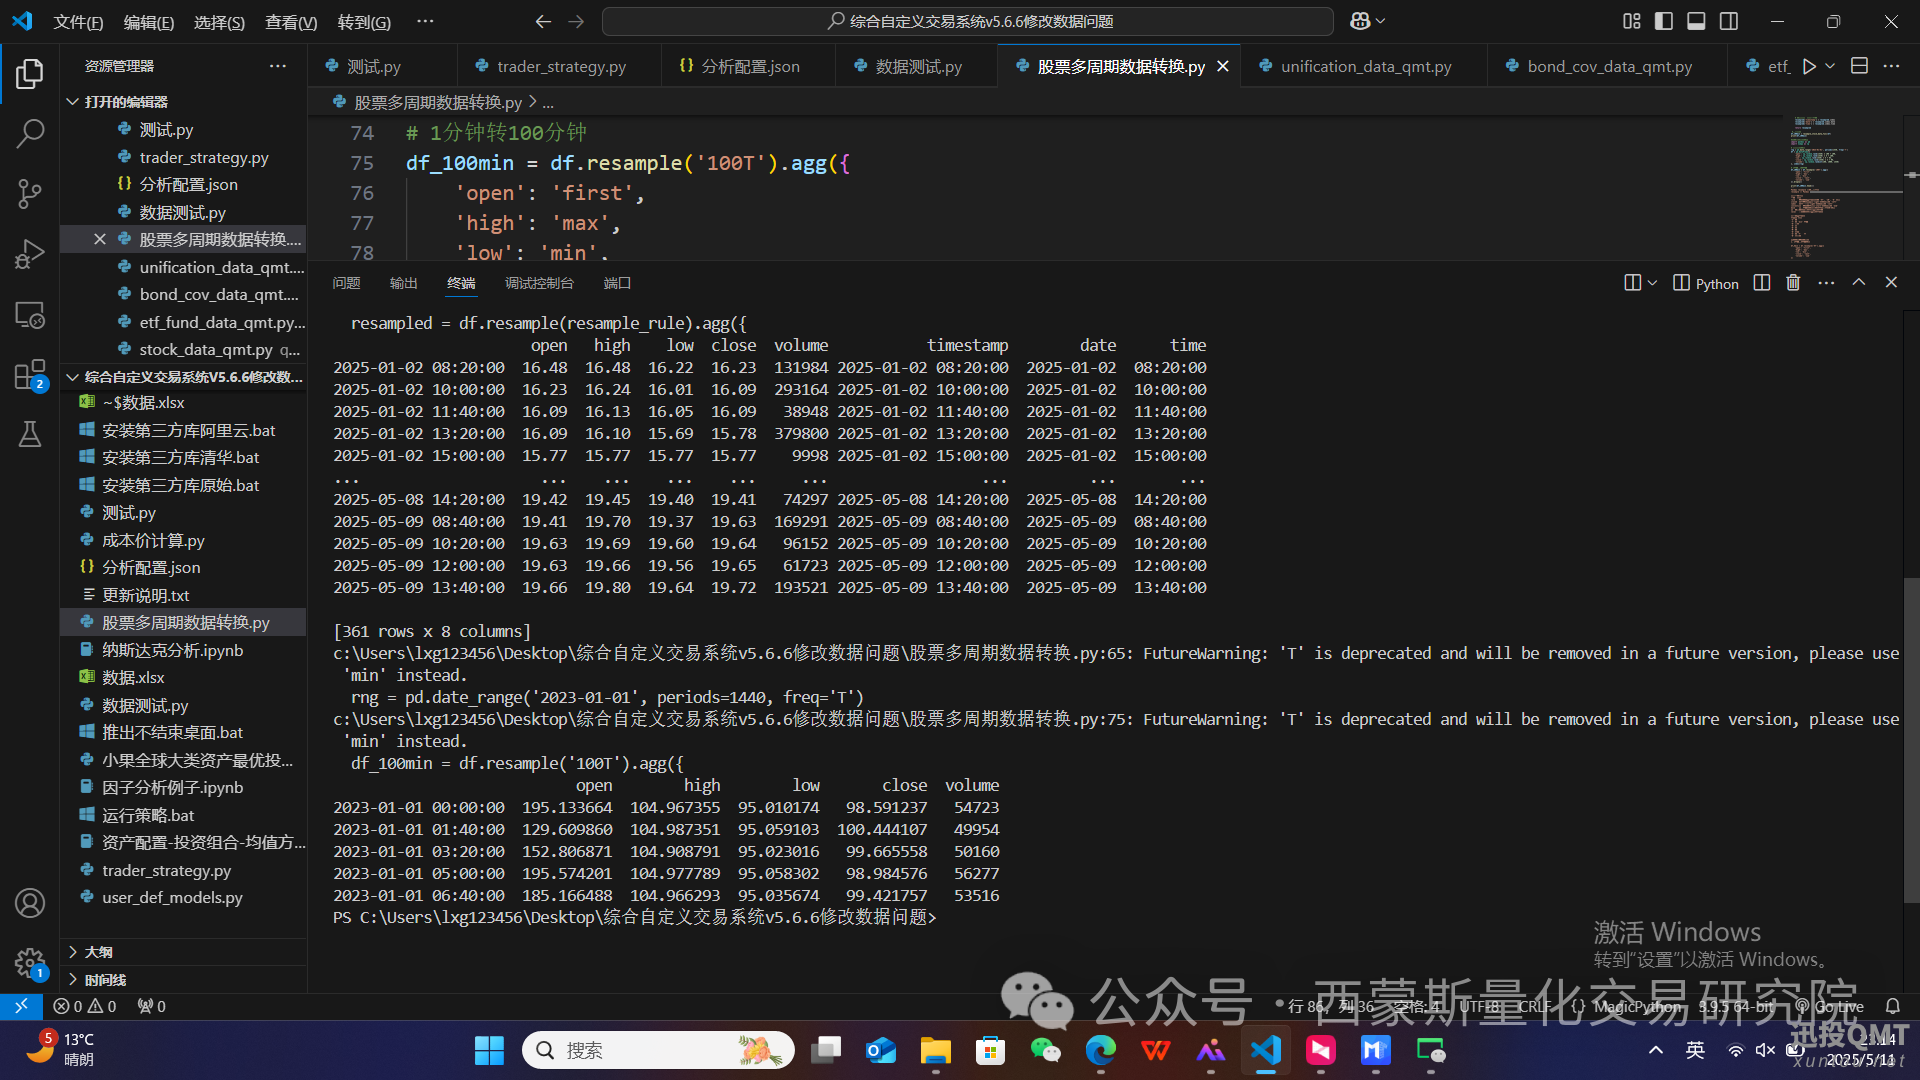Open WeChat from the taskbar
Image resolution: width=1920 pixels, height=1080 pixels.
pos(1046,1050)
